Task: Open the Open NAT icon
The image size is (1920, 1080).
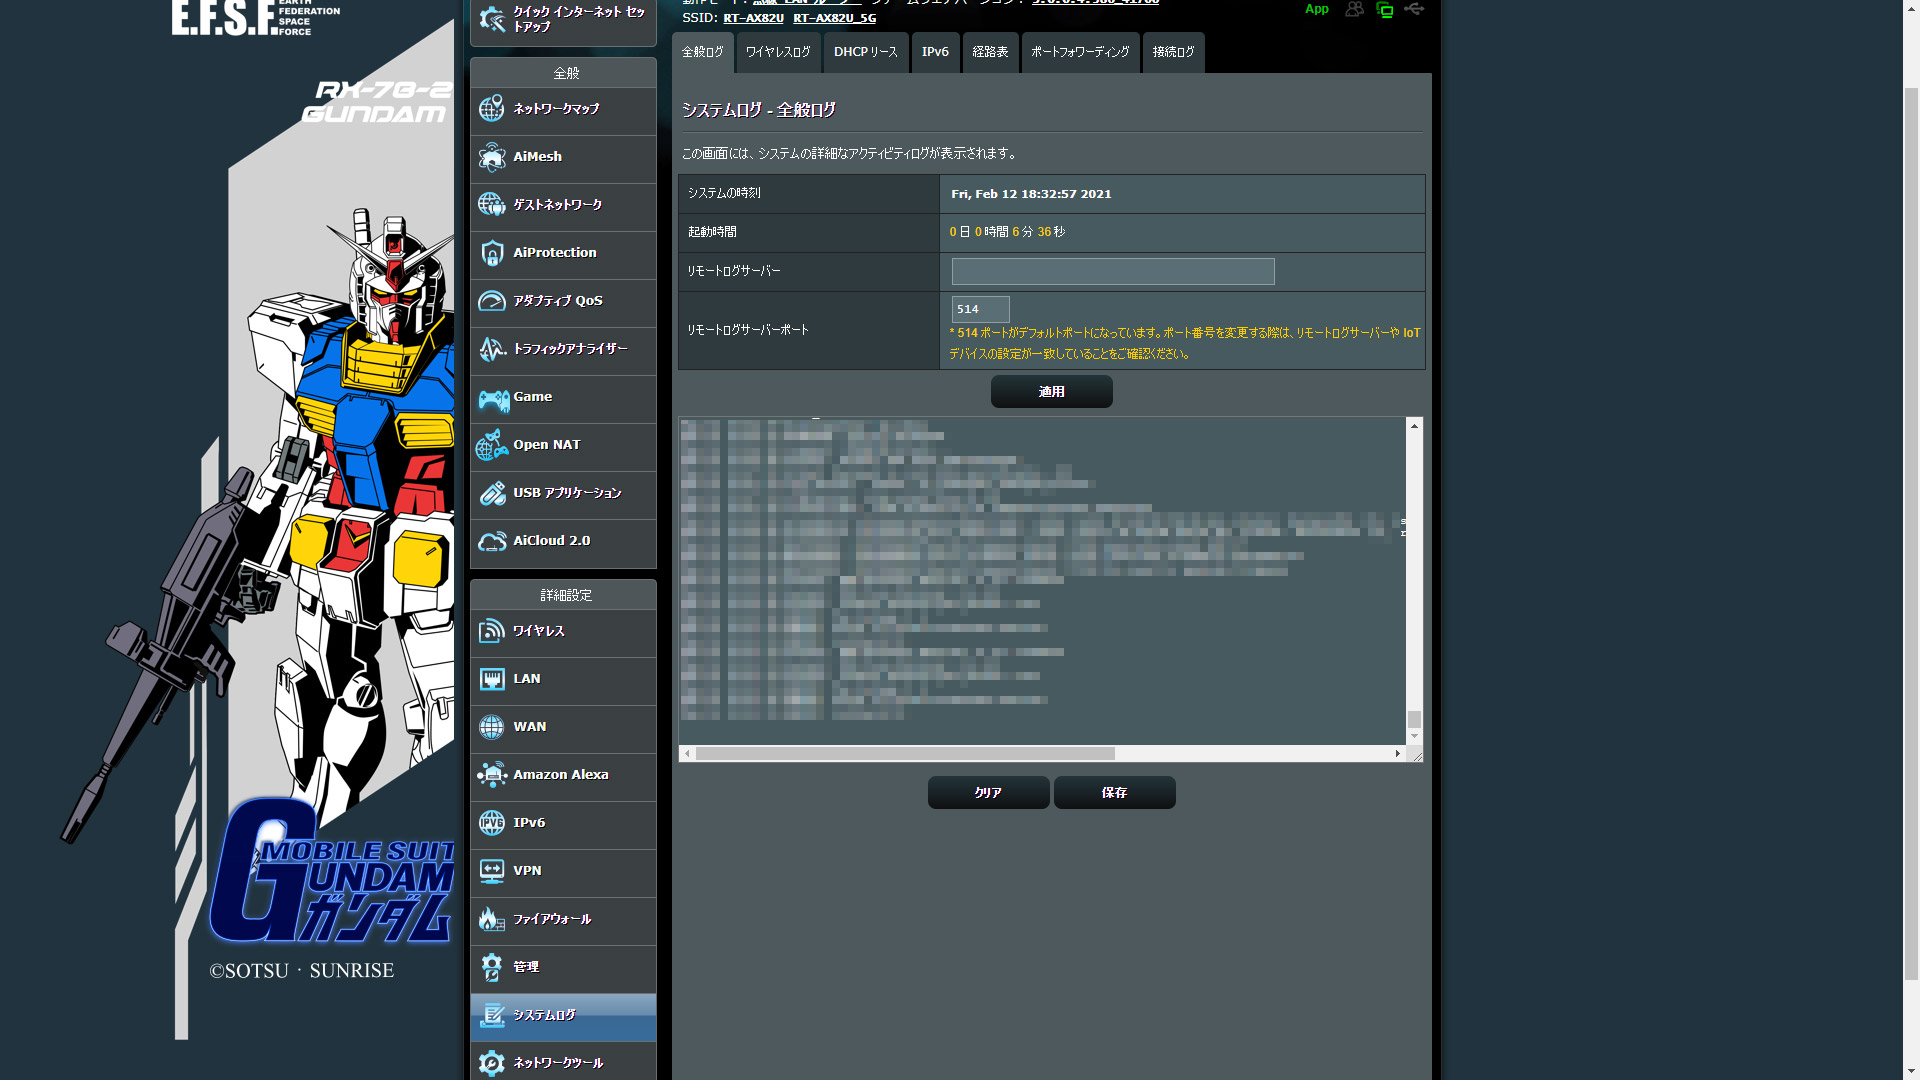Action: click(491, 445)
